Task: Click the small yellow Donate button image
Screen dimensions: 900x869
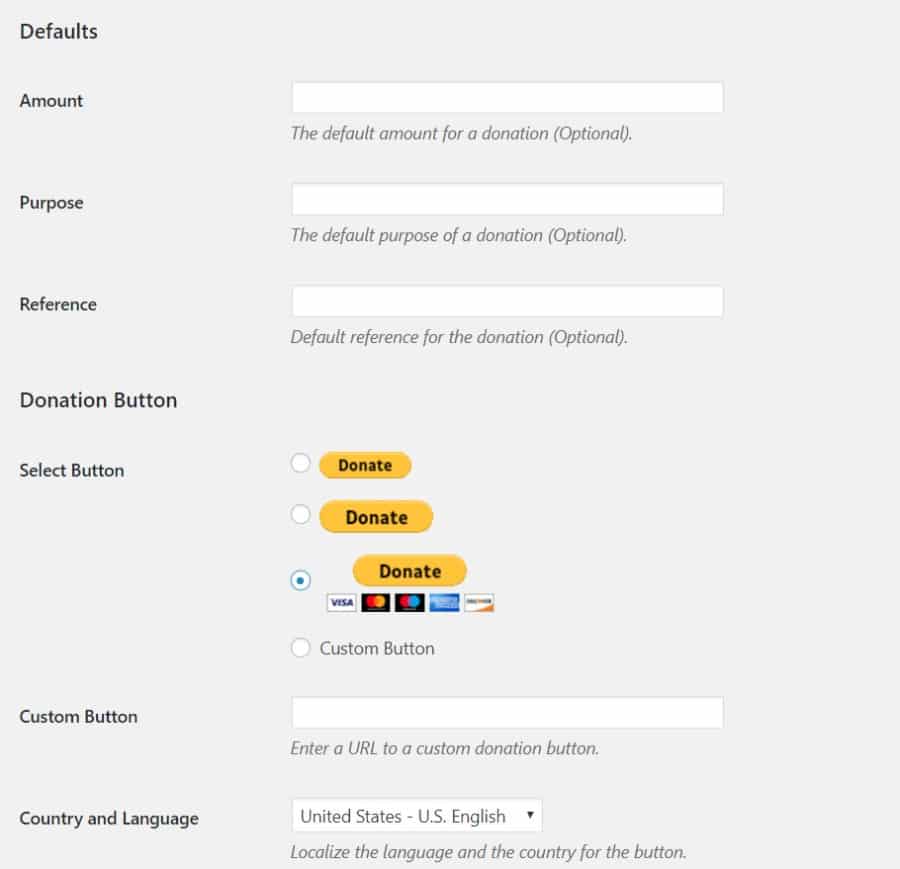Action: [x=365, y=464]
